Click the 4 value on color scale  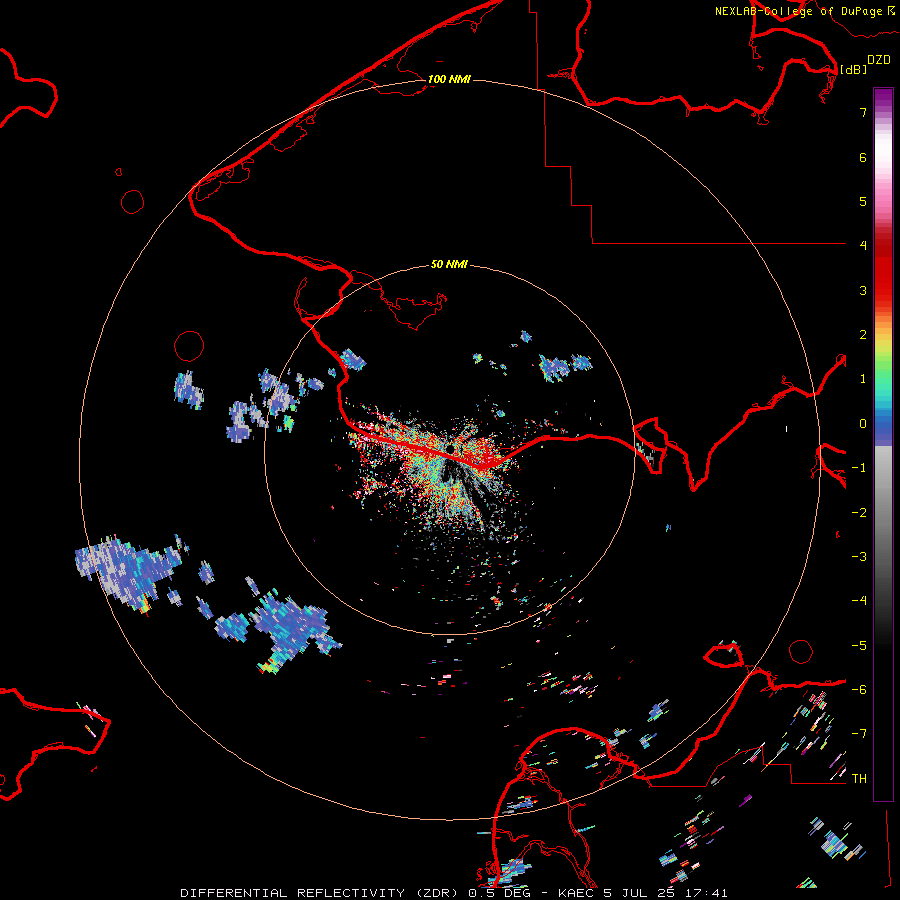[863, 246]
